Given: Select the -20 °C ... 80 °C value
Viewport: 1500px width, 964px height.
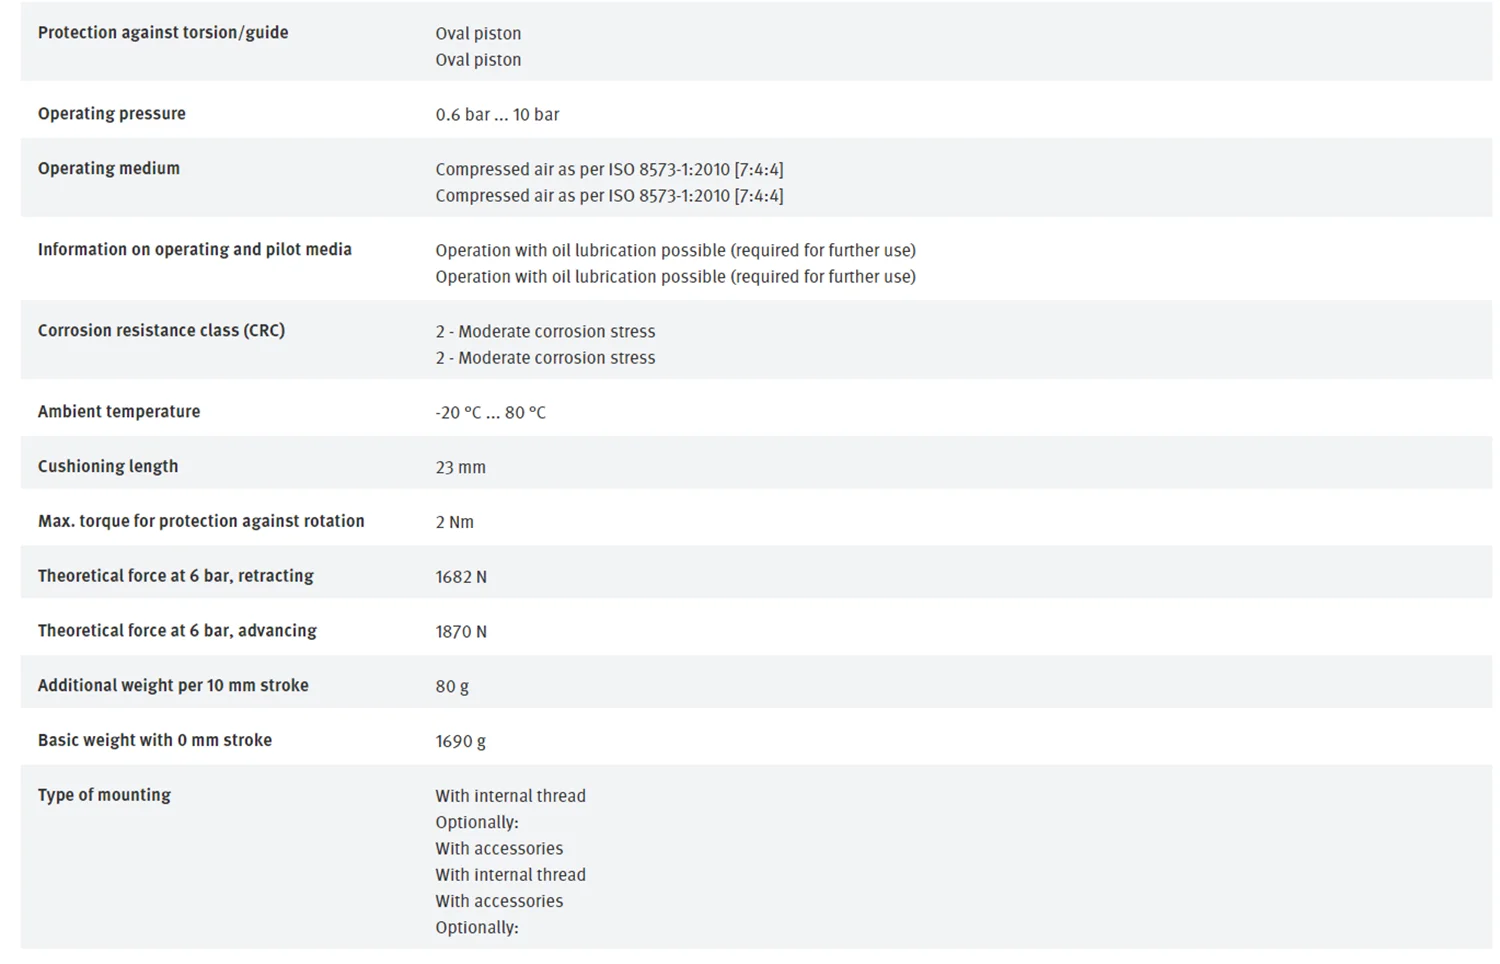Looking at the screenshot, I should coord(490,412).
